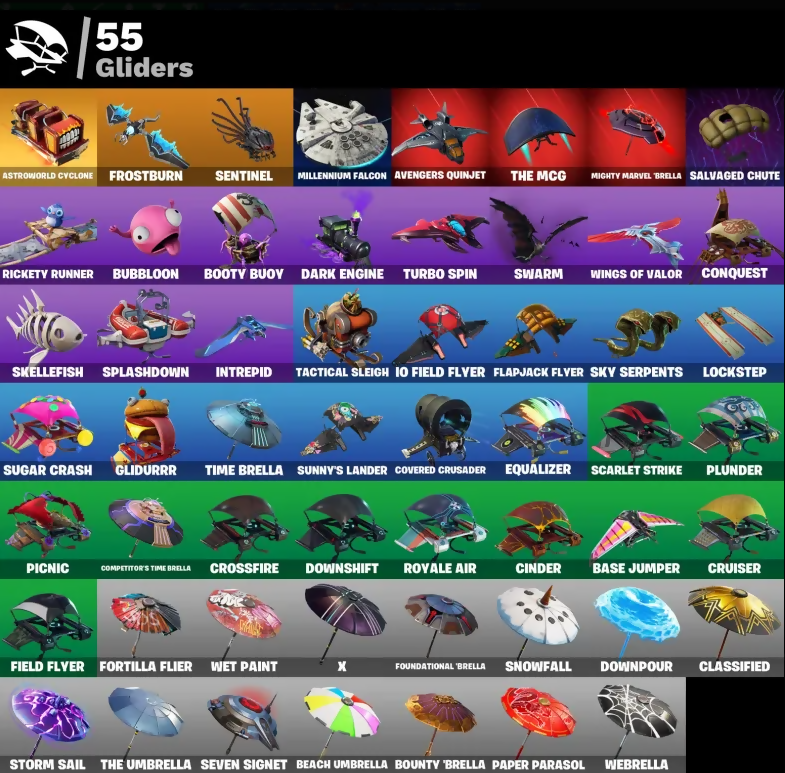Select the Wings of Valor glider
The width and height of the screenshot is (785, 773).
(x=636, y=235)
